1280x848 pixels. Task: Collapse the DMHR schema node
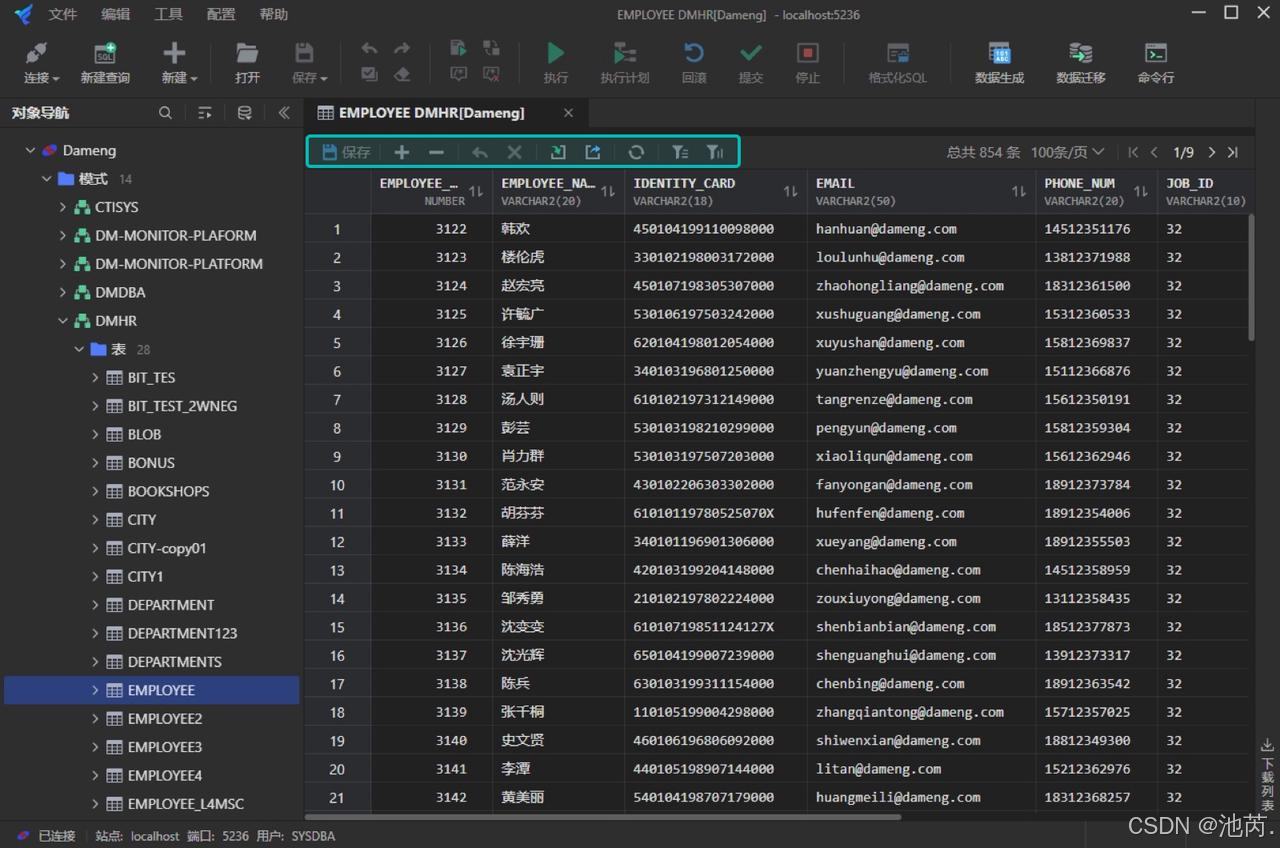[x=62, y=320]
